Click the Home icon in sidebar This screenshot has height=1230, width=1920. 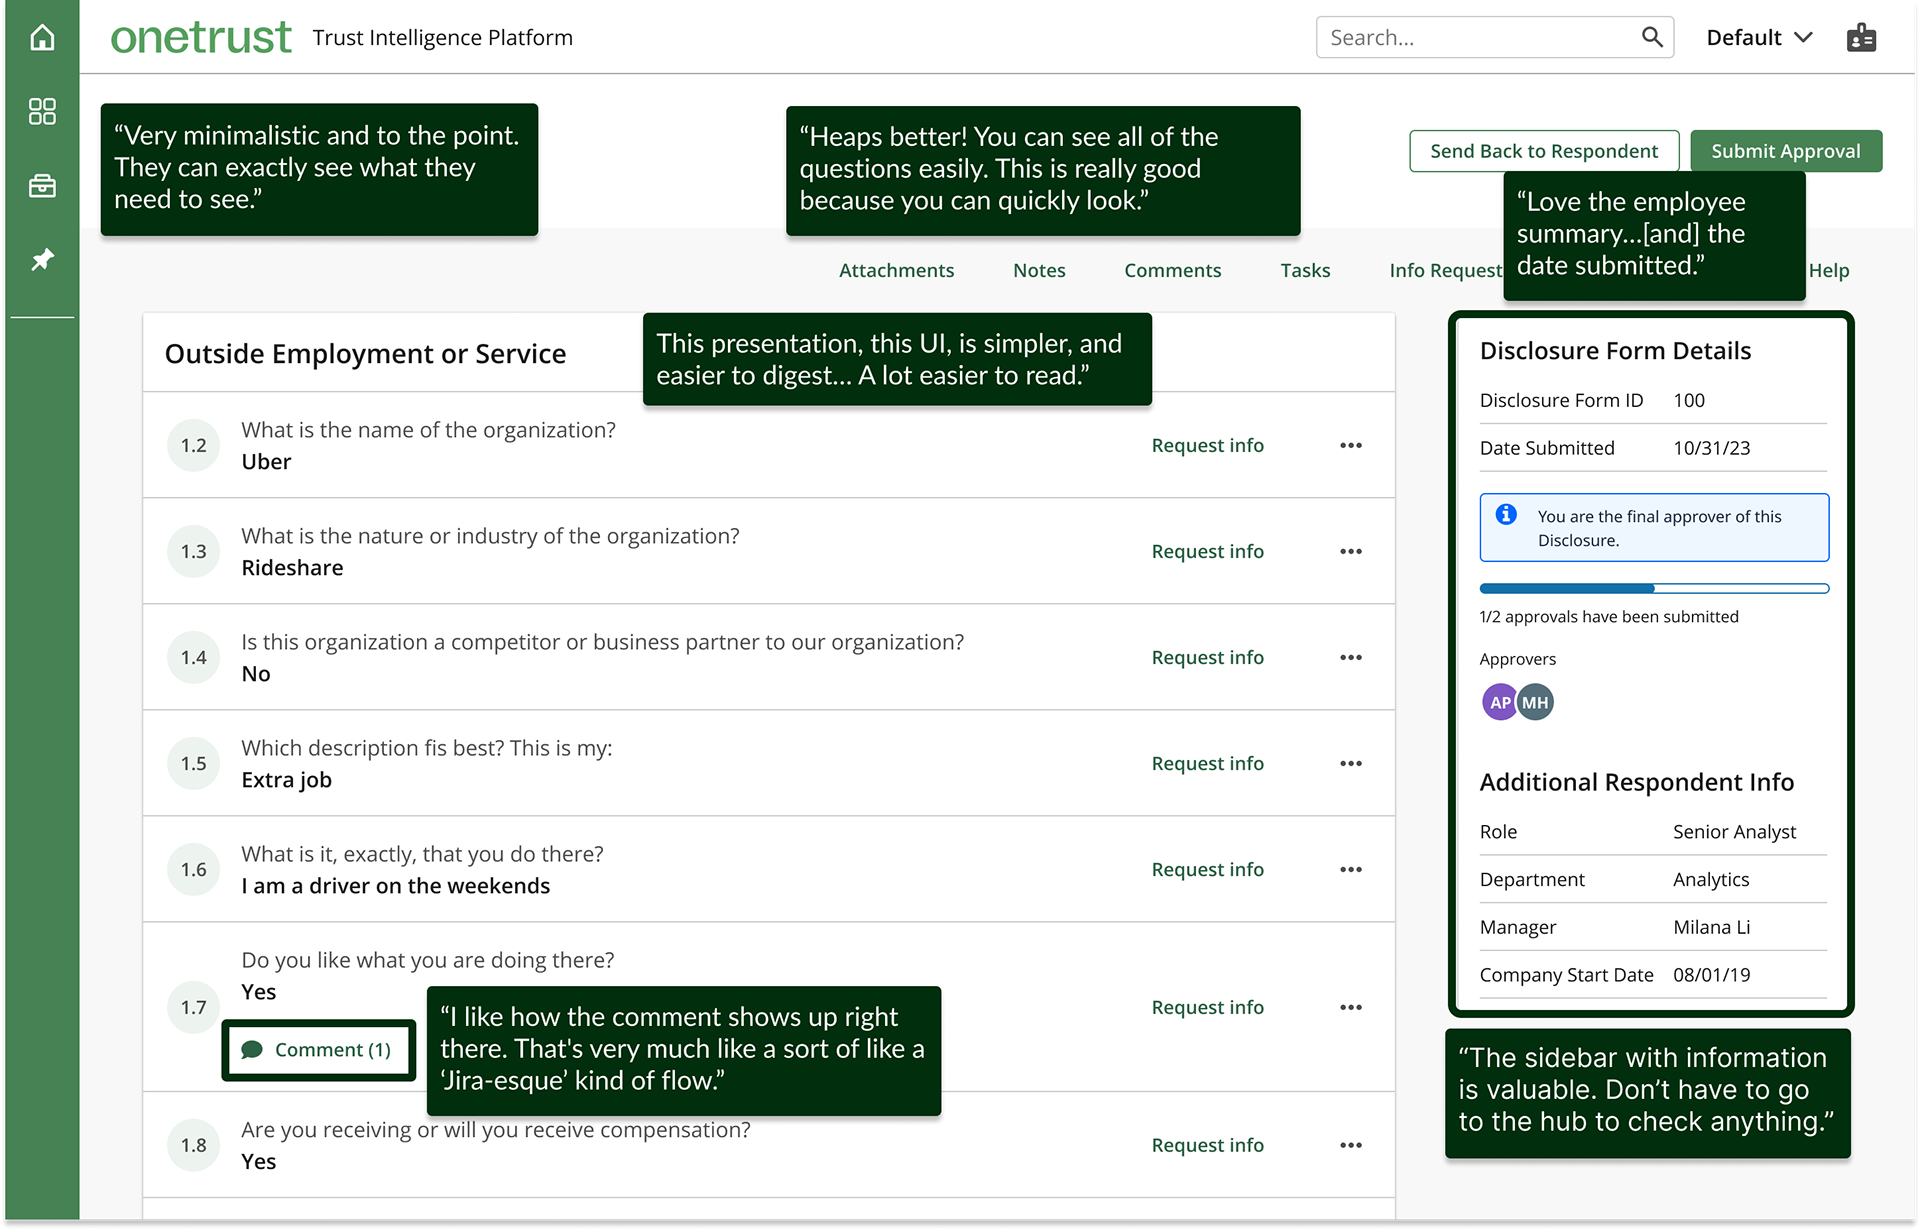[42, 38]
